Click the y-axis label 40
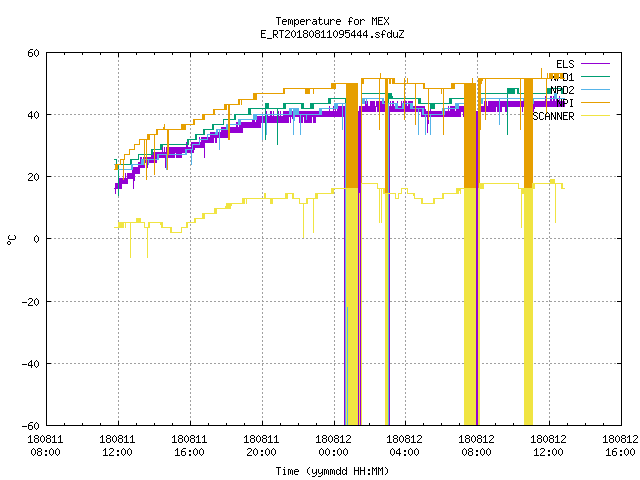 (x=33, y=115)
